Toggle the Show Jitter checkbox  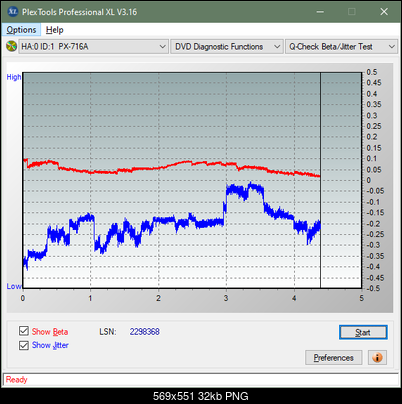coord(24,345)
